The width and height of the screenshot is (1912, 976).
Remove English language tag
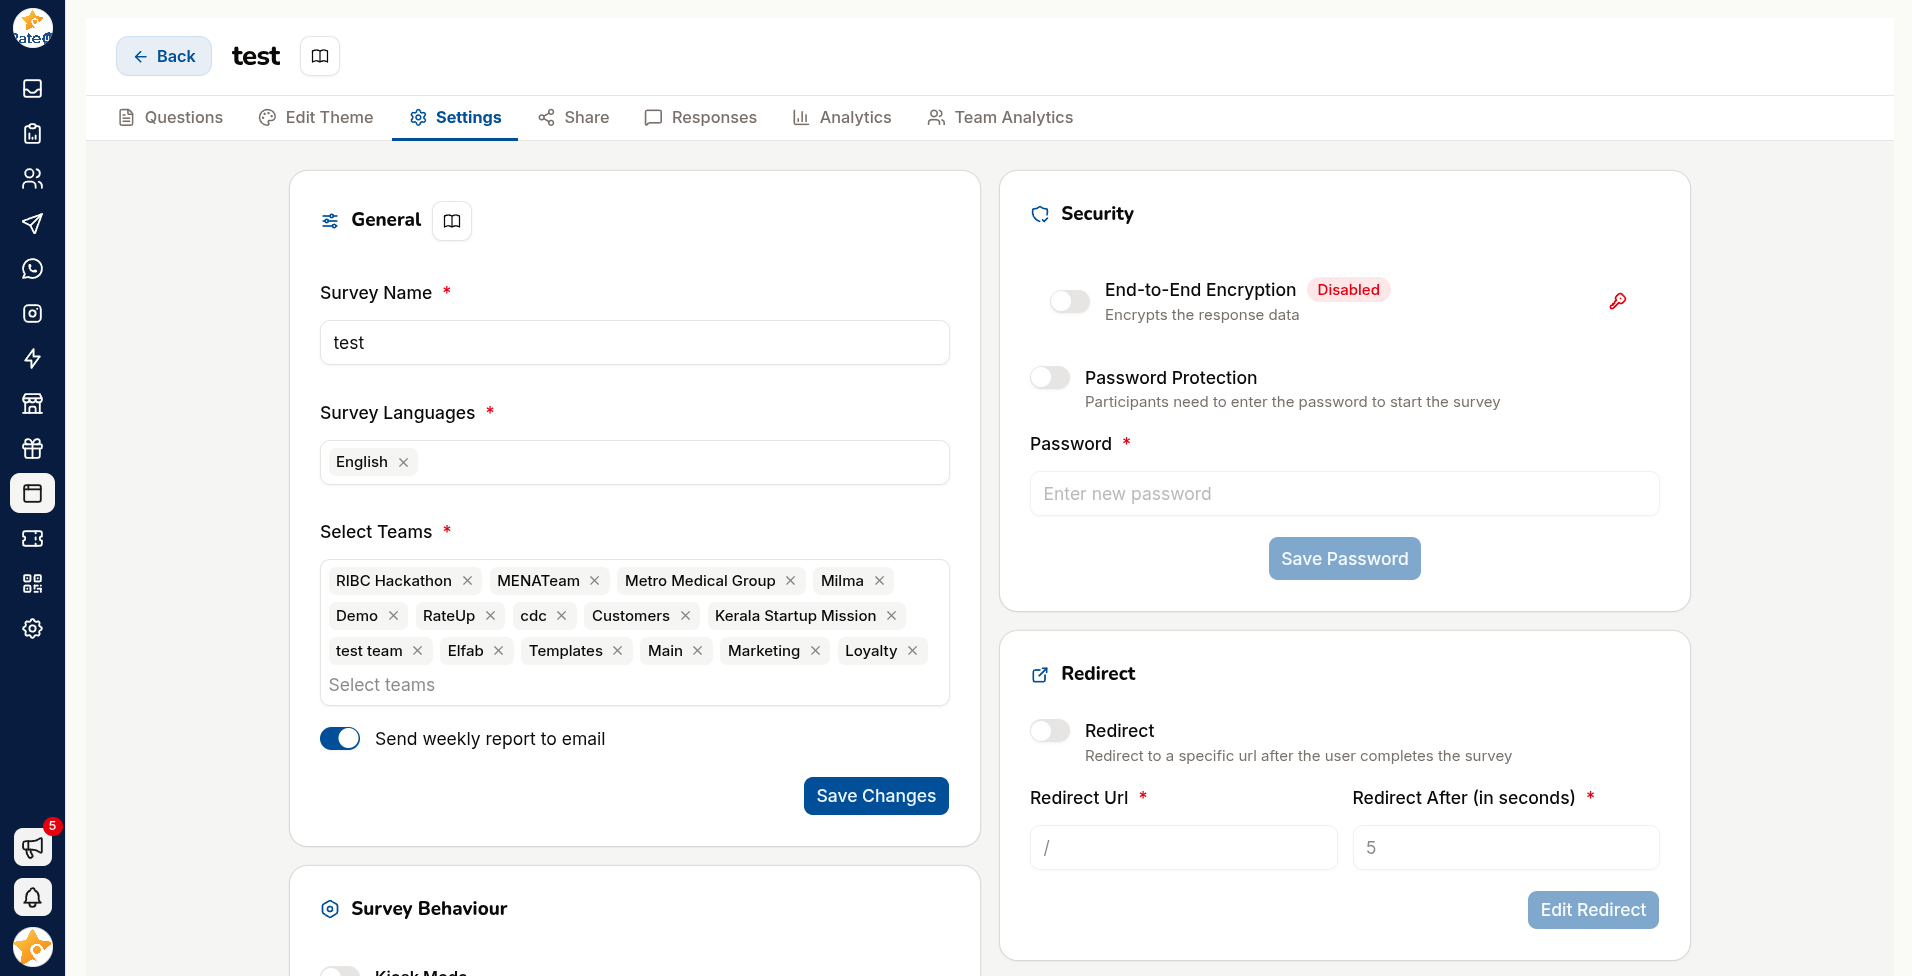[x=403, y=462]
